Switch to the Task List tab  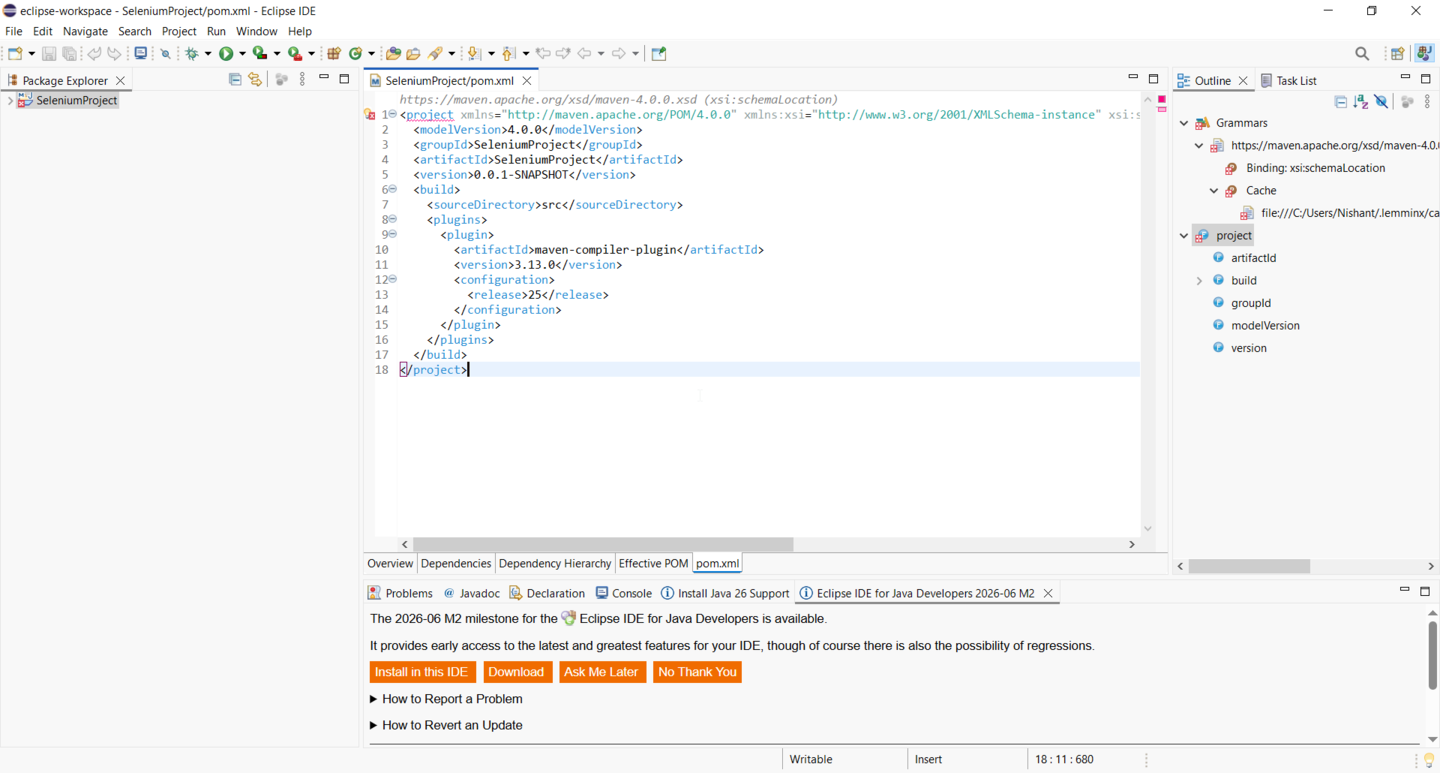1289,81
